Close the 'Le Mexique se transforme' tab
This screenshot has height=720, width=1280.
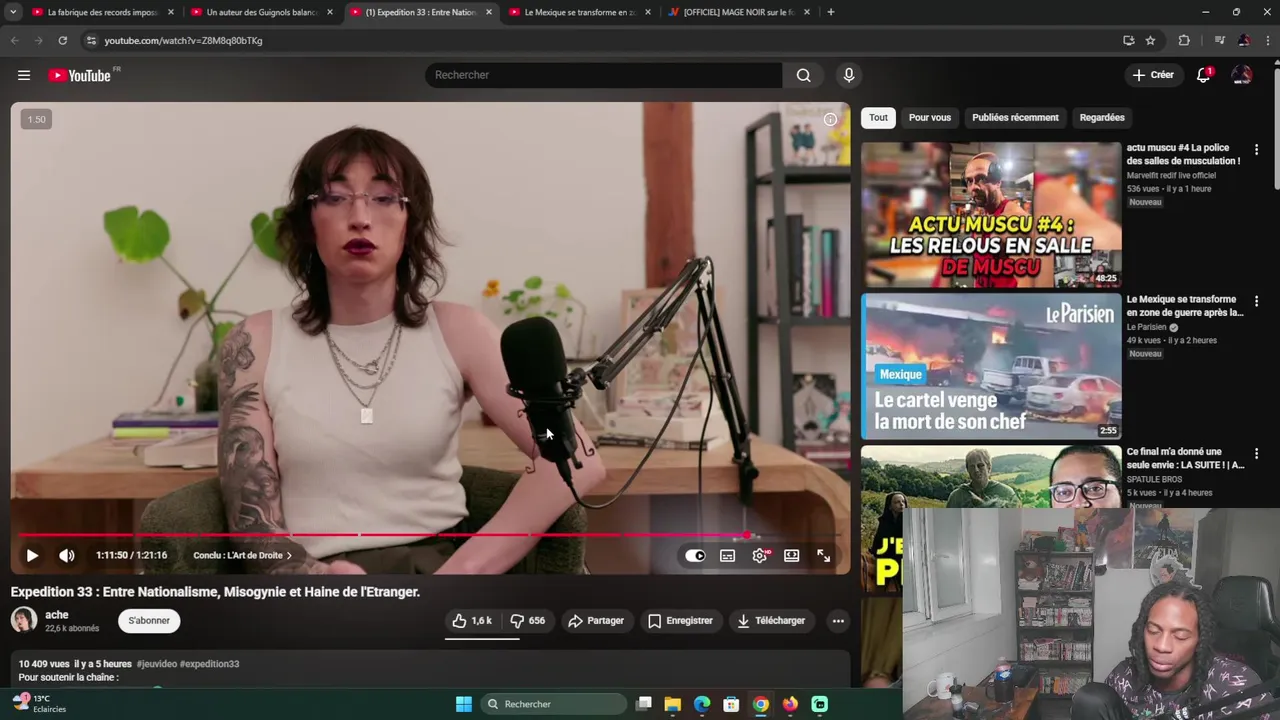648,12
